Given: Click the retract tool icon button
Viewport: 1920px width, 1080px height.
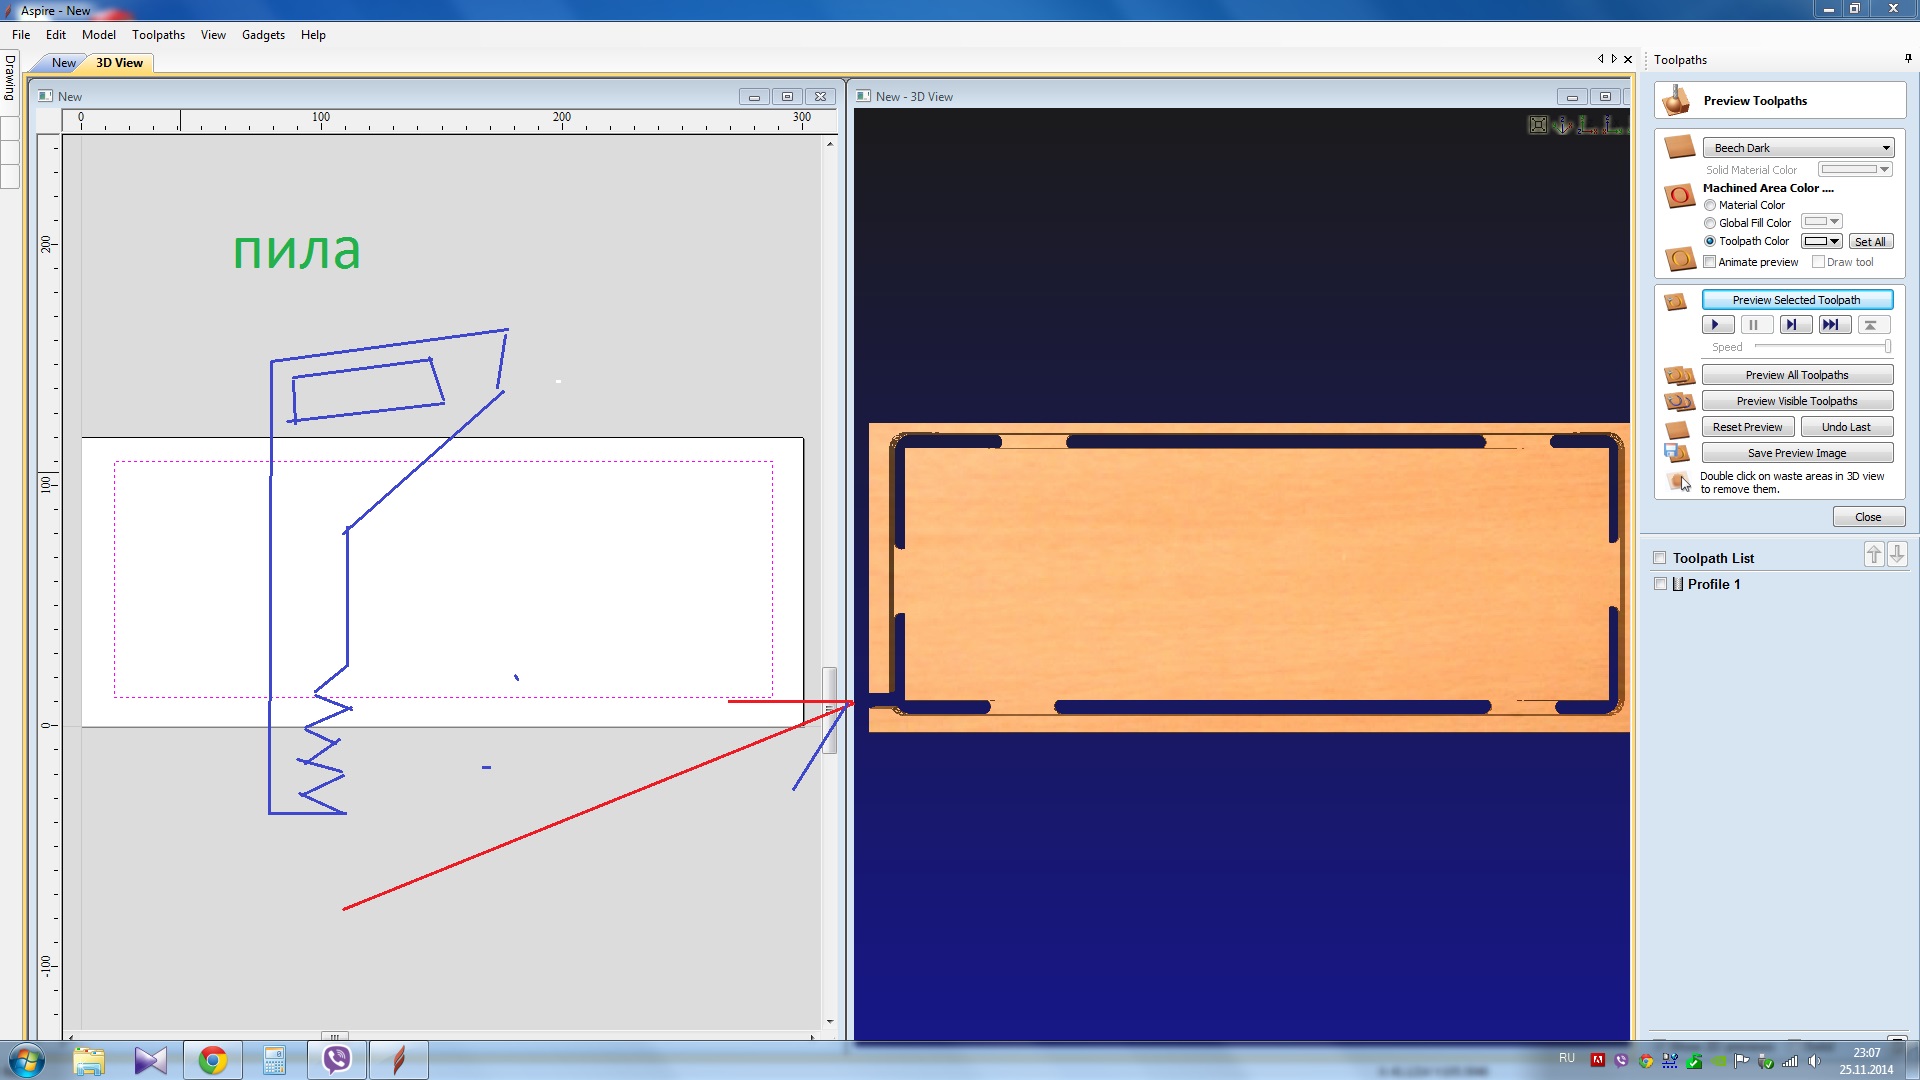Looking at the screenshot, I should coord(1872,325).
